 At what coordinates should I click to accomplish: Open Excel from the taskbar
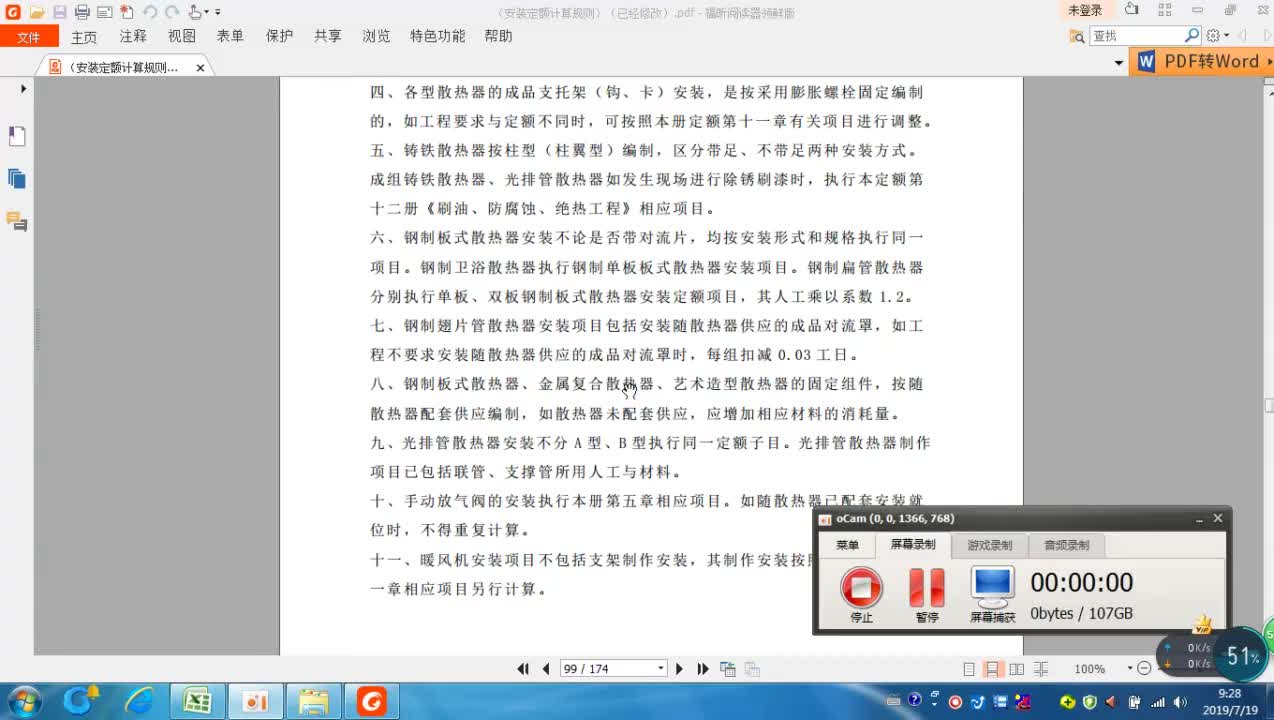tap(197, 702)
